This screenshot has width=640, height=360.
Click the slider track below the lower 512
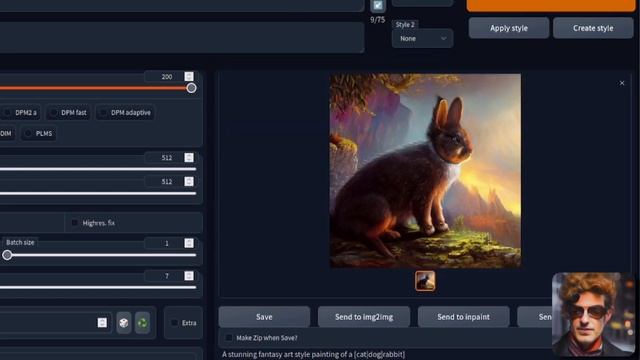(98, 193)
